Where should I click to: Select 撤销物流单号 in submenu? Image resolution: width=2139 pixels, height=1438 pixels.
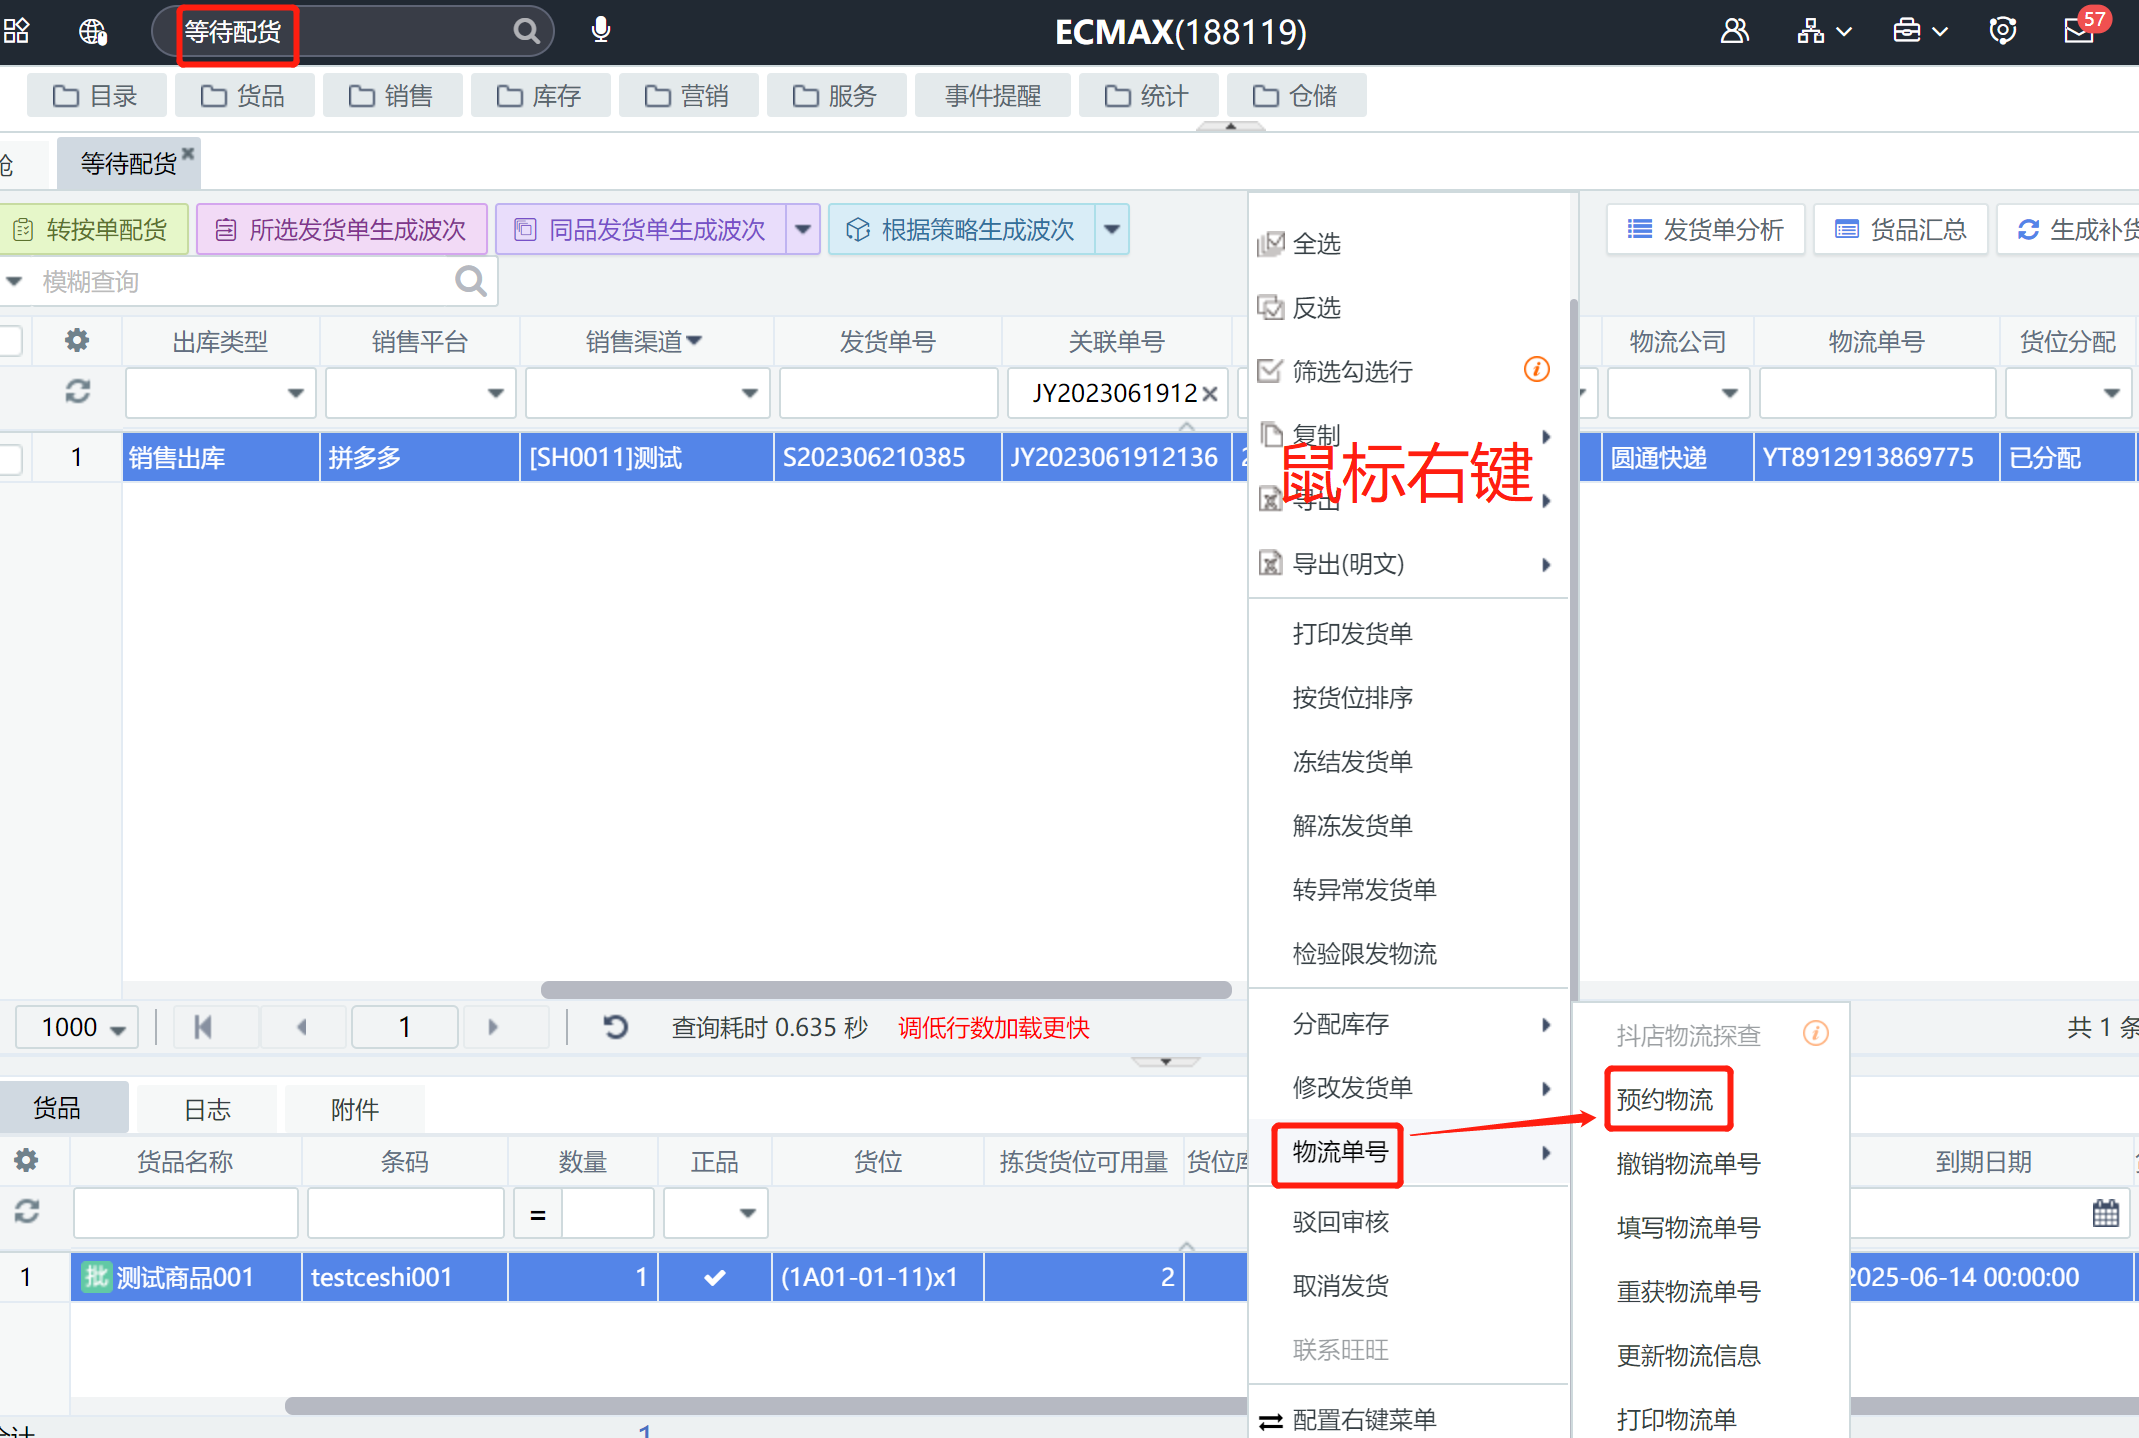point(1688,1163)
